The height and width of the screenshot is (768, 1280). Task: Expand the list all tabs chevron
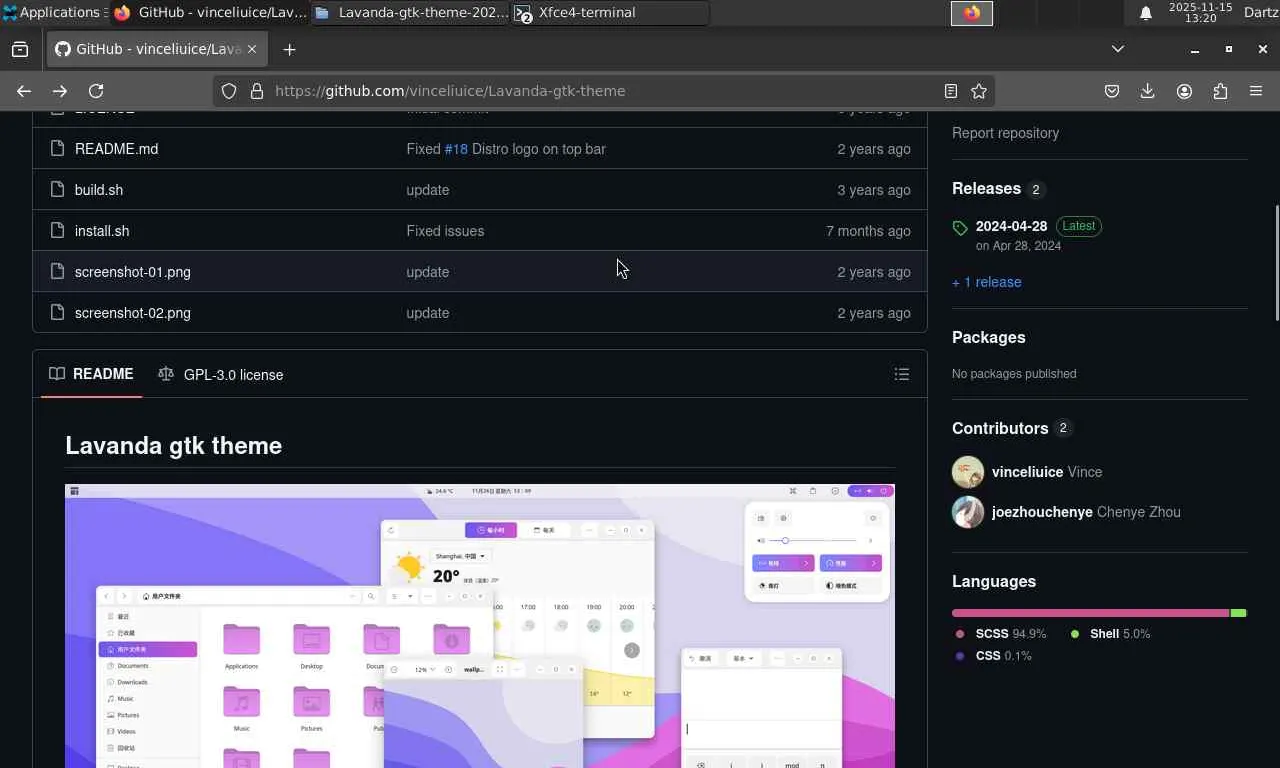click(x=1118, y=49)
